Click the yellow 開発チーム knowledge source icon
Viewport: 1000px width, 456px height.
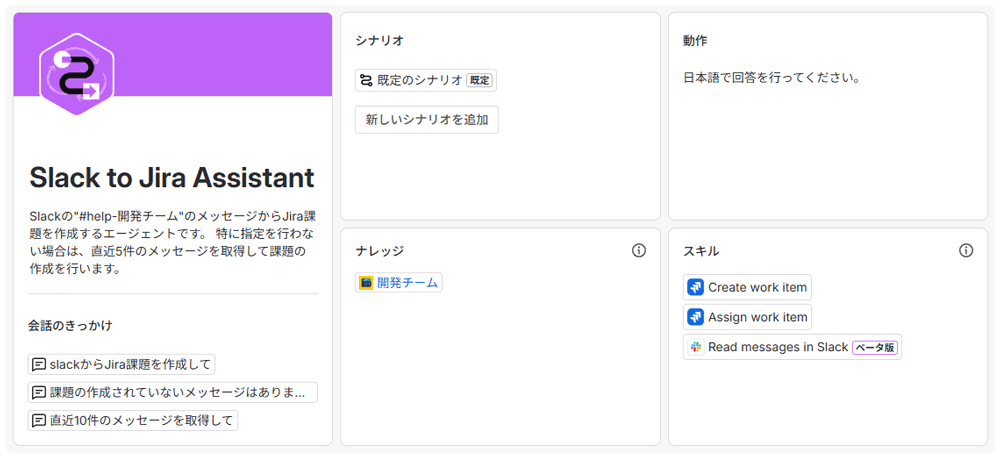[x=366, y=283]
